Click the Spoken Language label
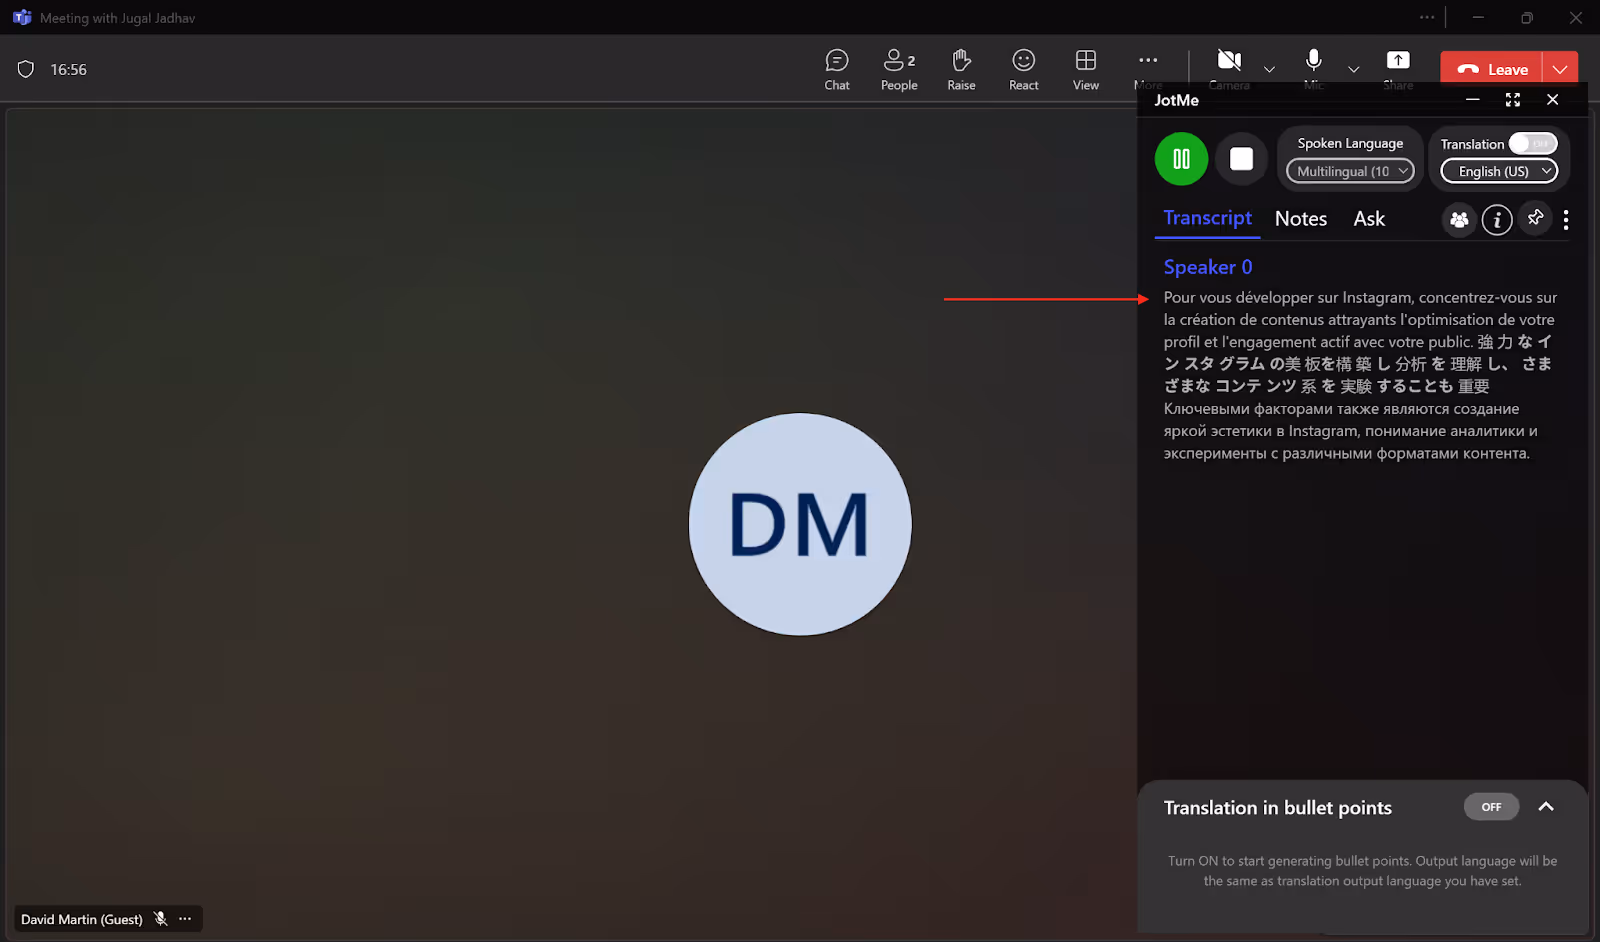 click(1350, 143)
